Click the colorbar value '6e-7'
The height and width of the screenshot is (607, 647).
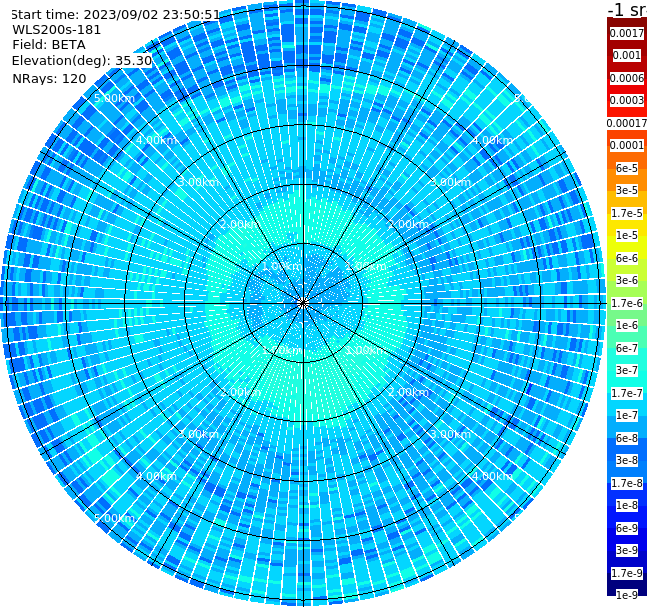click(x=627, y=348)
